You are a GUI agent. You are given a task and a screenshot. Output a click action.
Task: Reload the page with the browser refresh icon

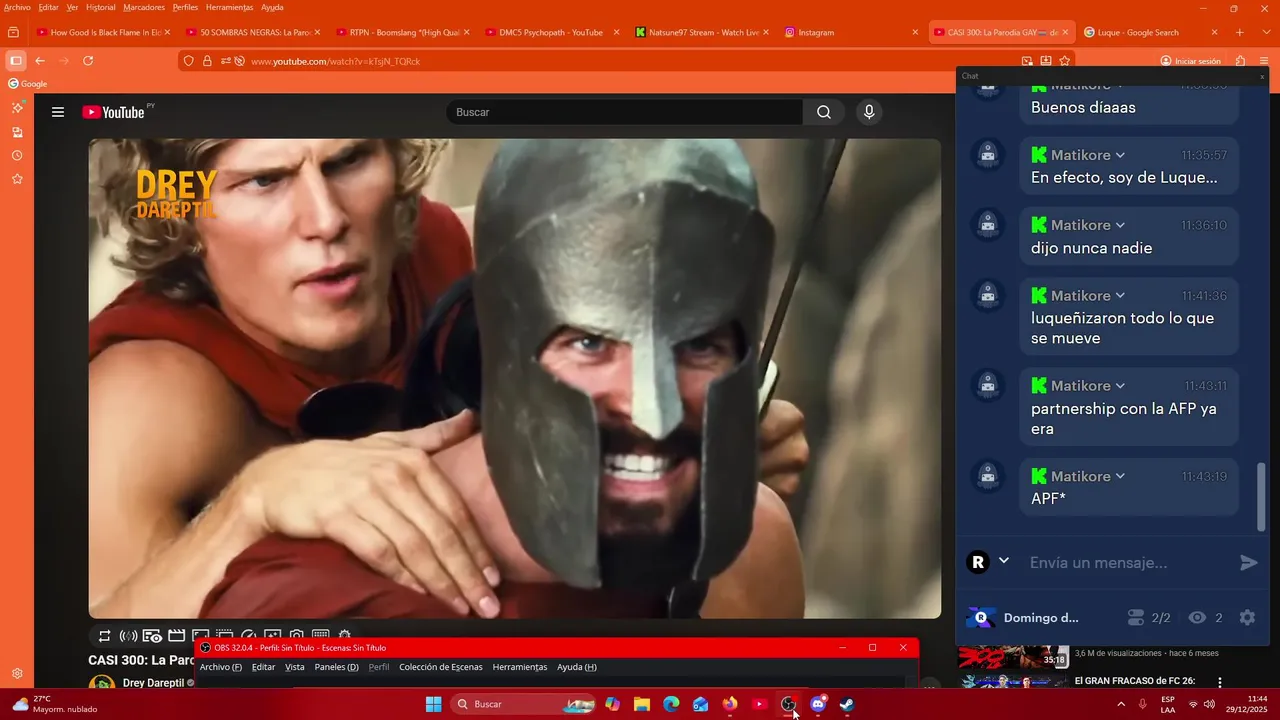click(88, 61)
